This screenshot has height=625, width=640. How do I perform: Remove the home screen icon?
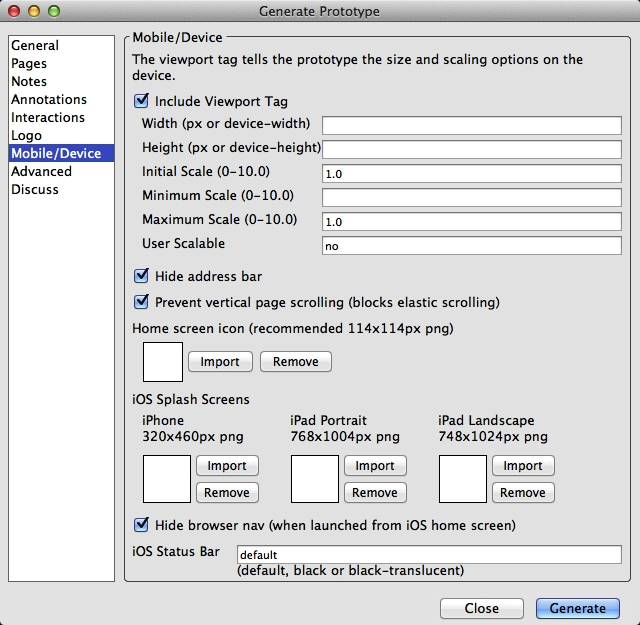click(x=295, y=362)
